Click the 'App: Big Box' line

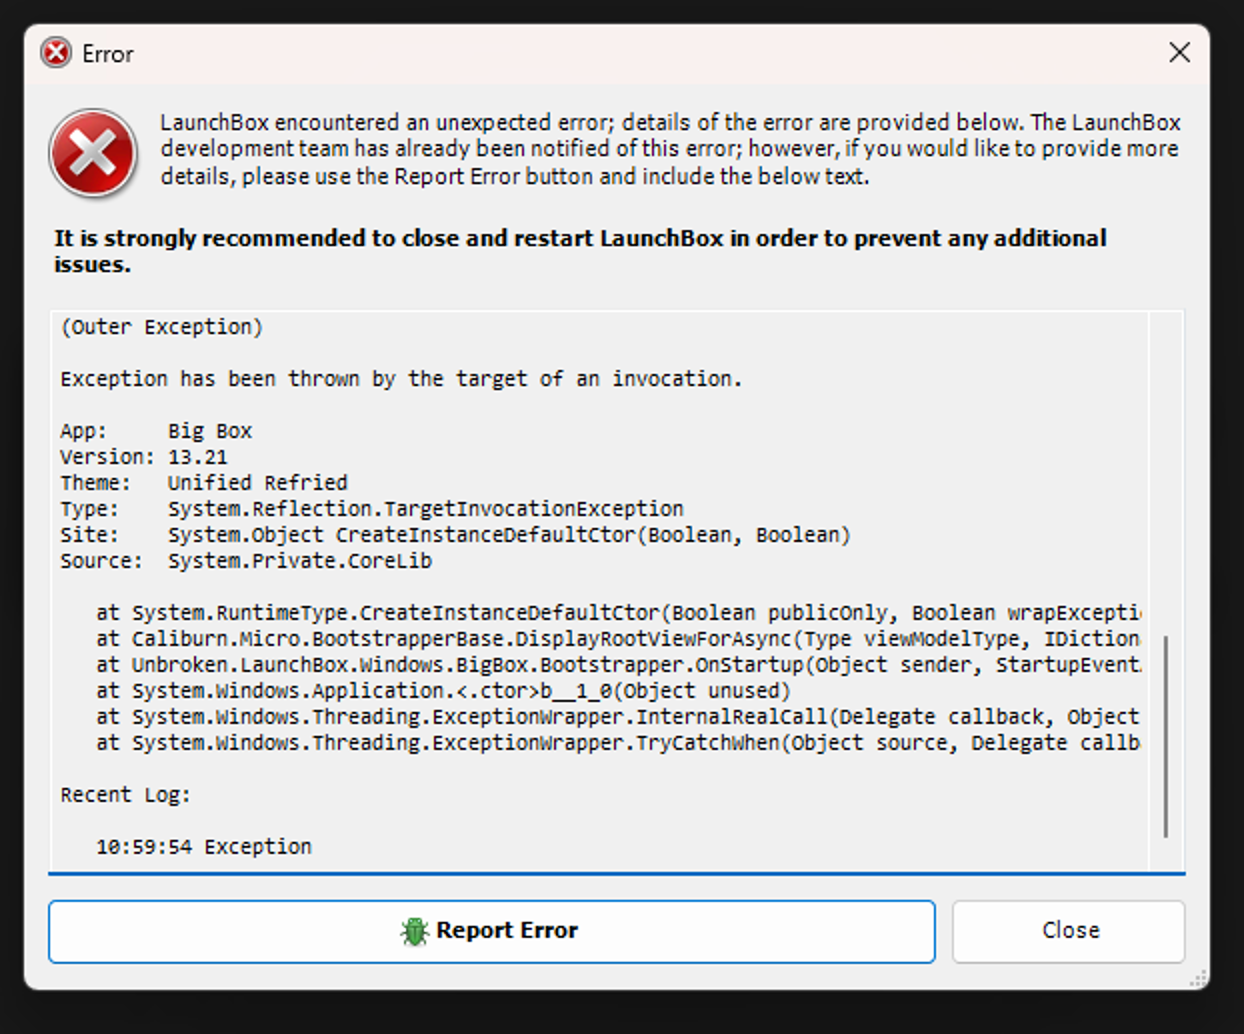(x=156, y=431)
